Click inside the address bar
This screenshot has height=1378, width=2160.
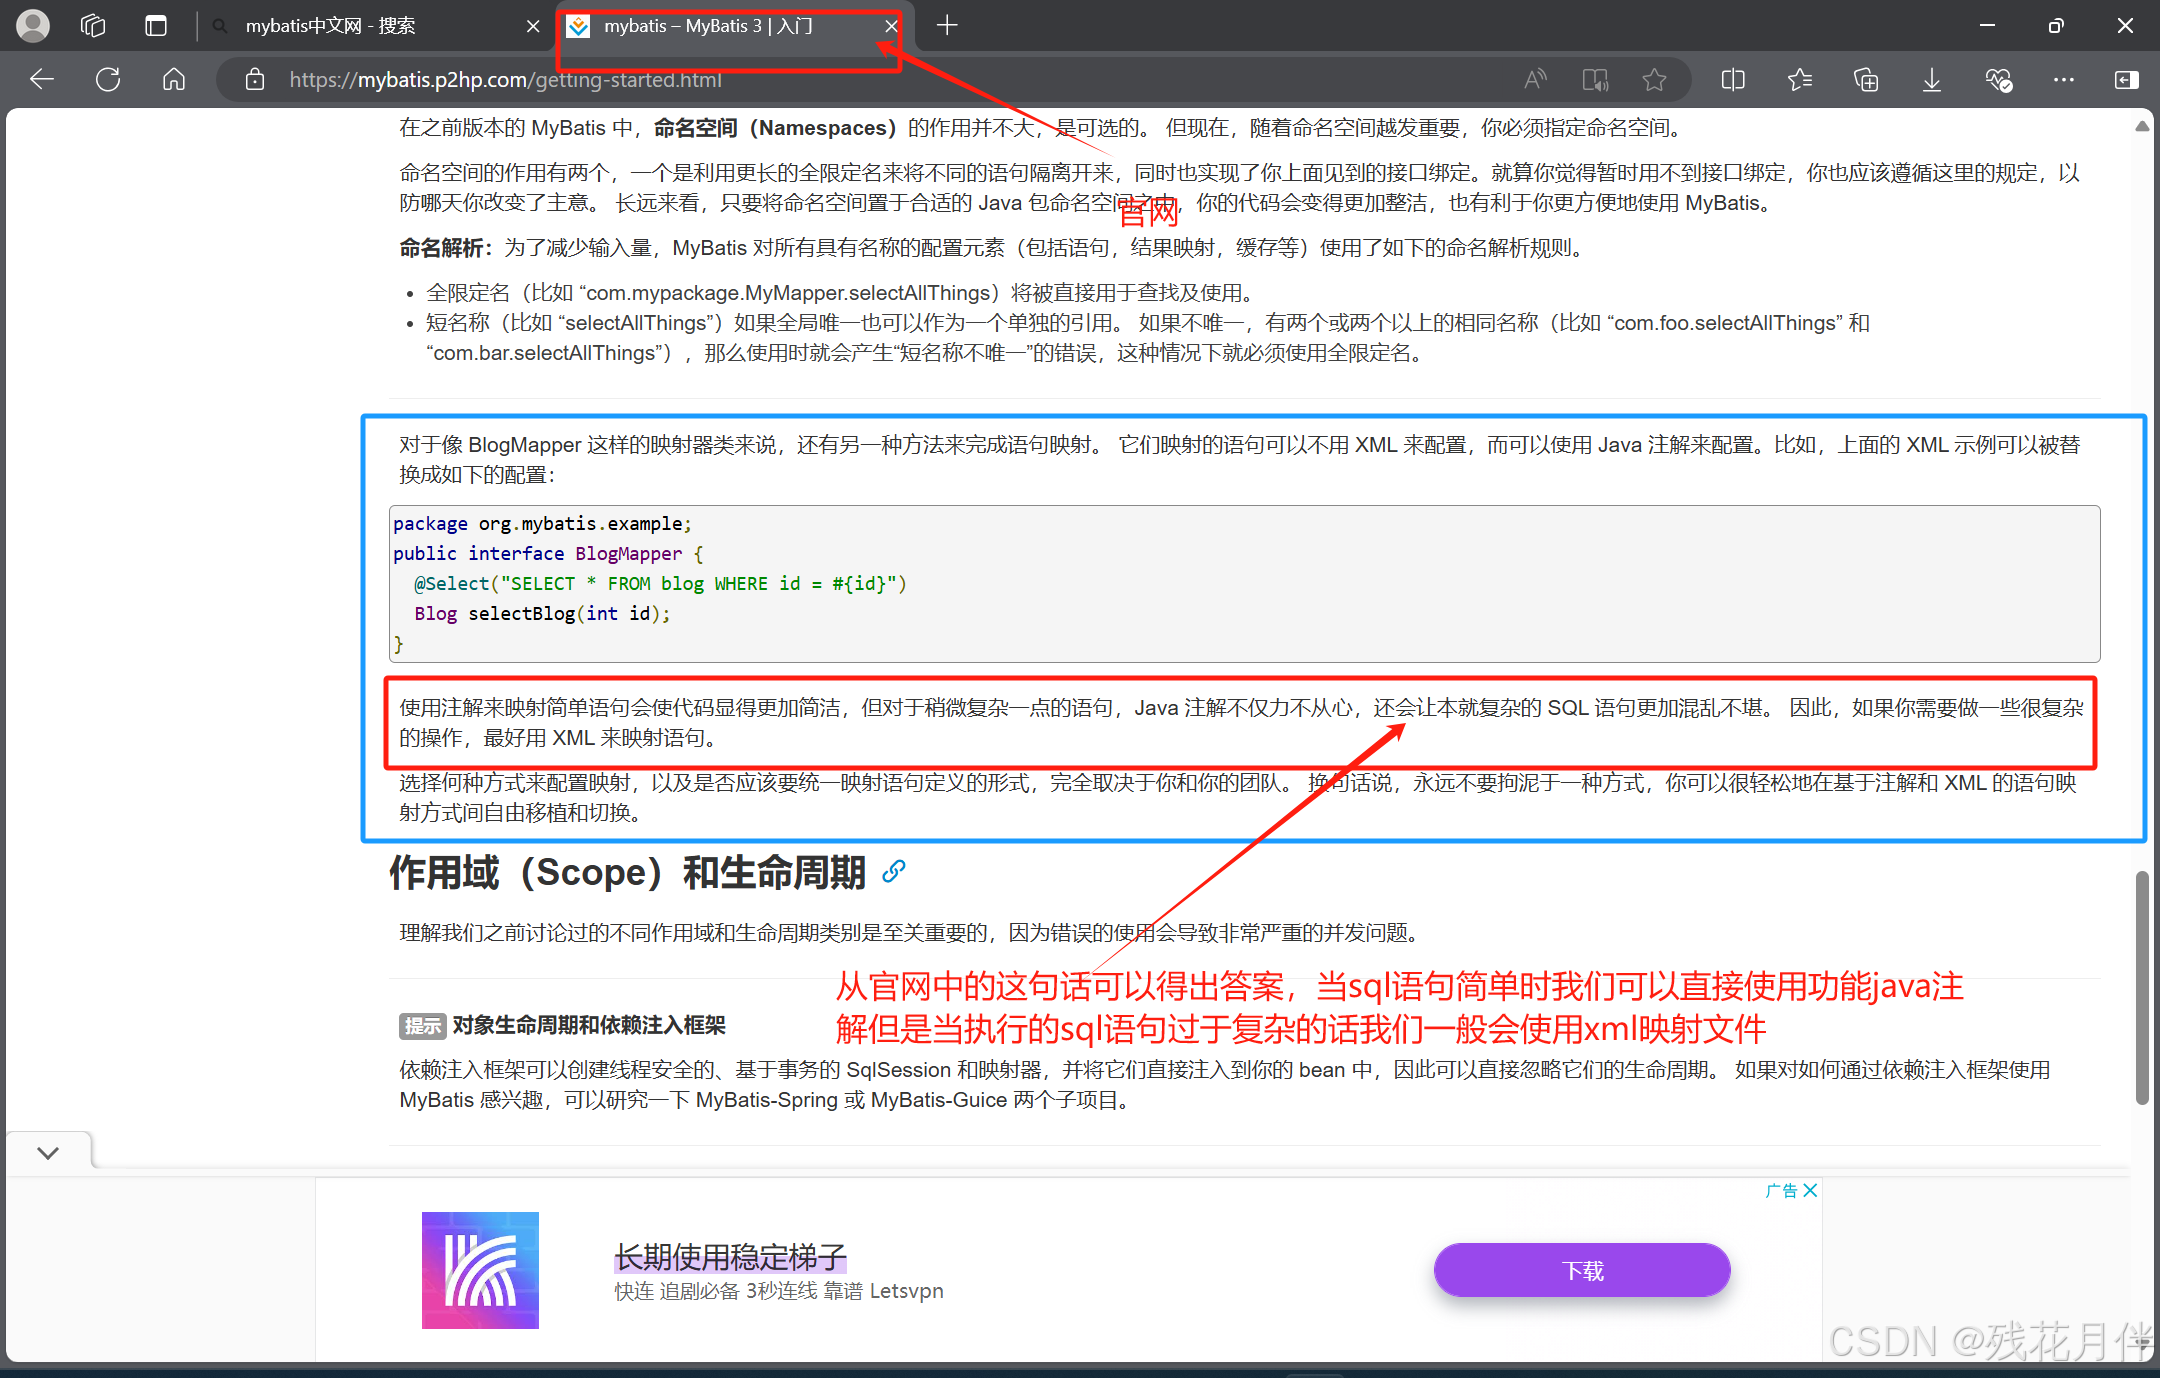(700, 80)
